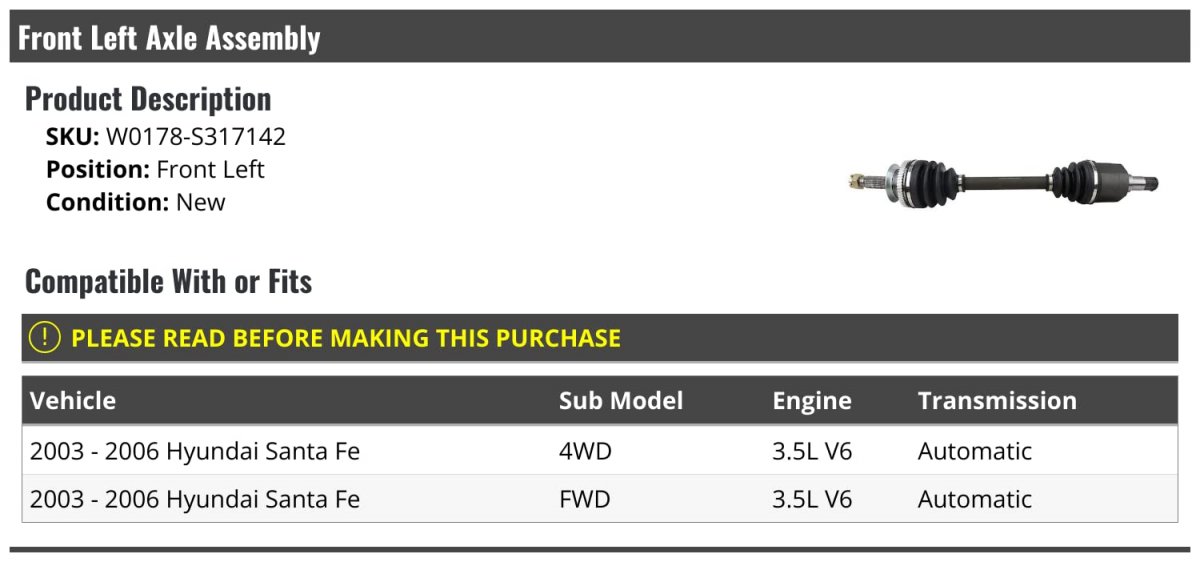This screenshot has width=1200, height=562.
Task: Click Automatic transmission in 4WD row
Action: [x=975, y=451]
